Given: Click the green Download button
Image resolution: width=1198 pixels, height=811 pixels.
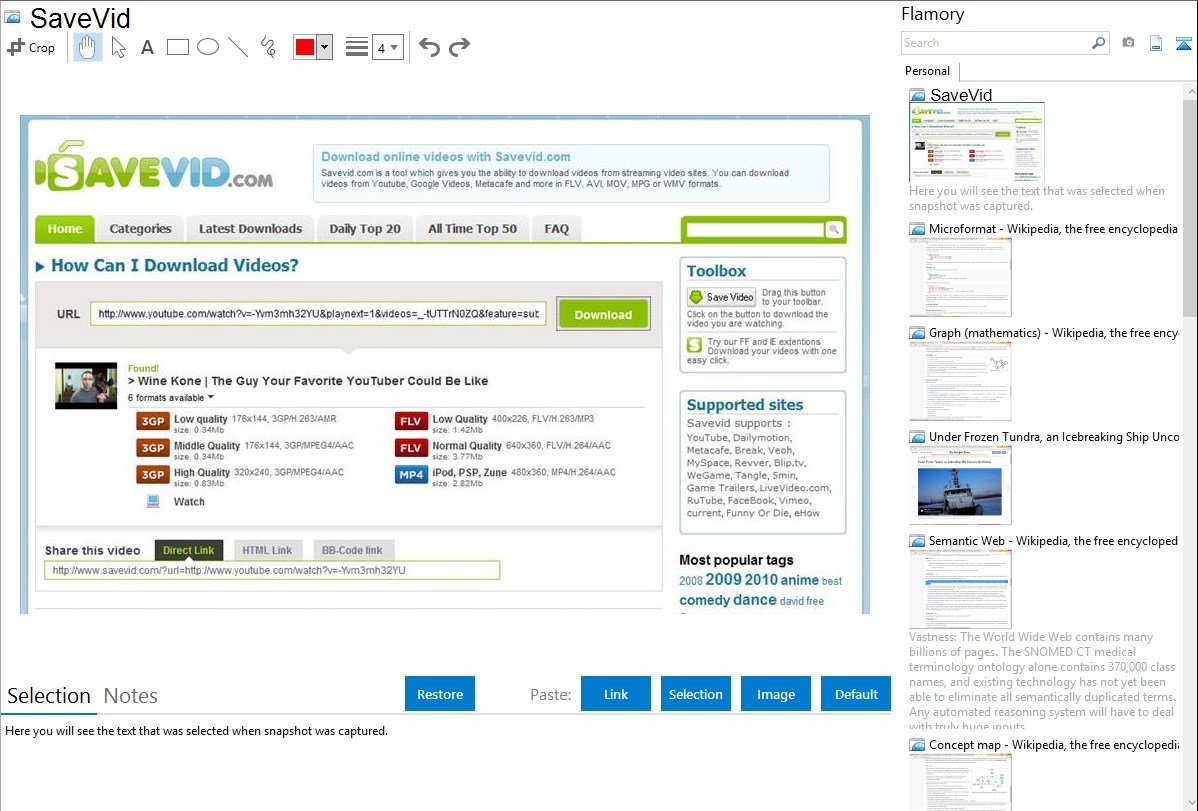Looking at the screenshot, I should [x=604, y=314].
